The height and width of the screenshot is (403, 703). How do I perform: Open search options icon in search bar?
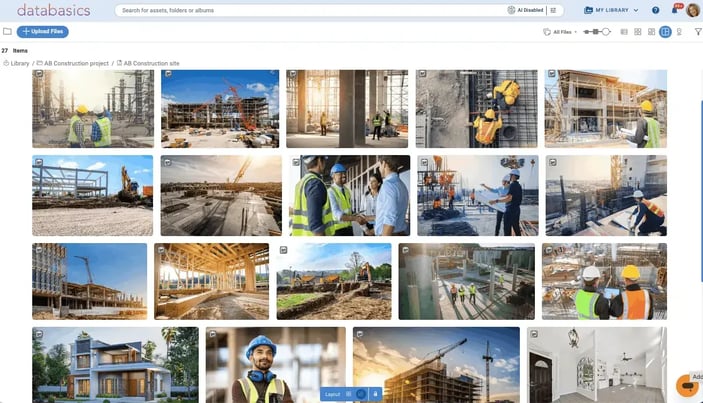pos(553,10)
